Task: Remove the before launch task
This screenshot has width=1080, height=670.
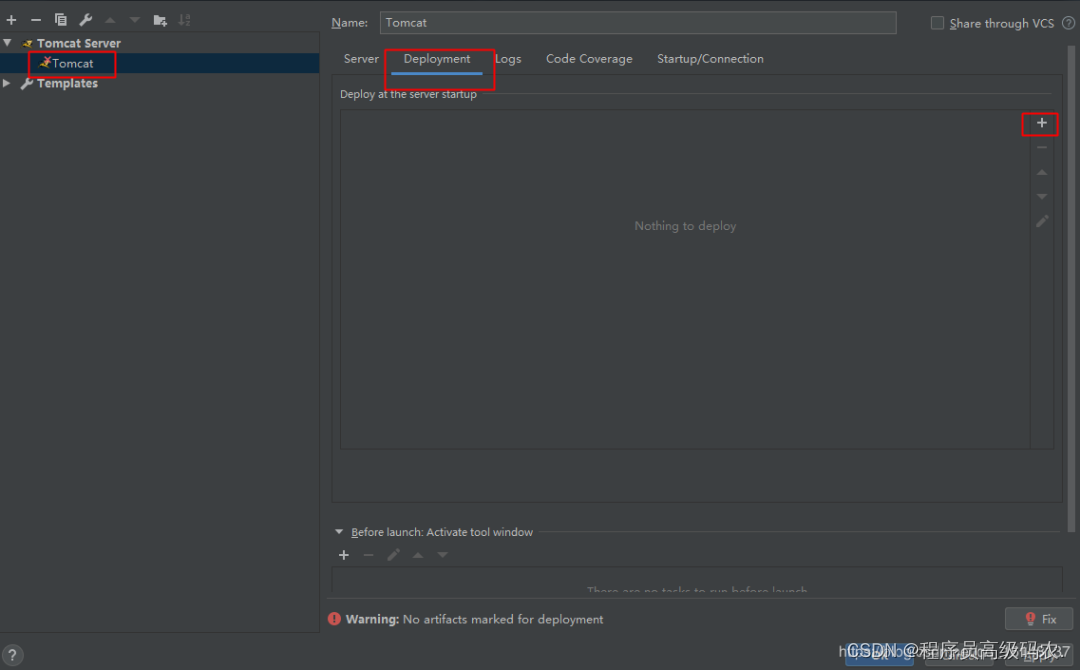Action: coord(368,555)
